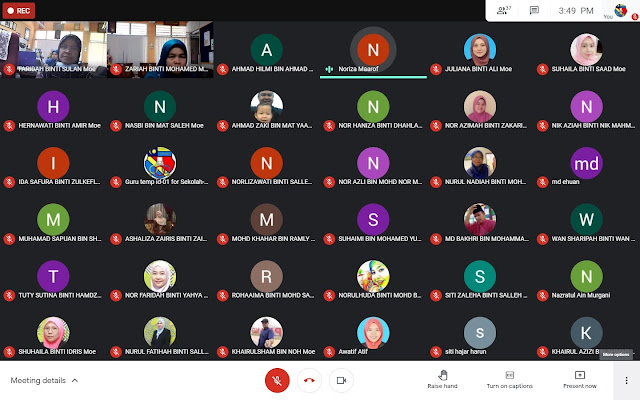Click JULIANA BINTI ALI profile picture

point(480,50)
